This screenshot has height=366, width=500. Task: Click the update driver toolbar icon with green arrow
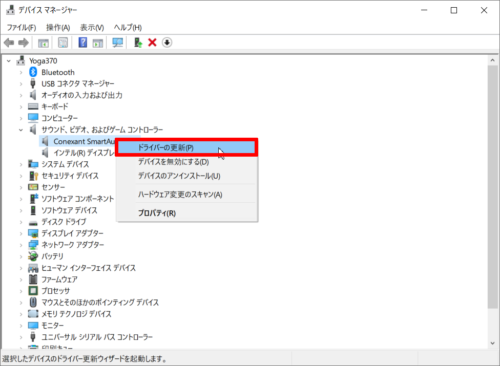coord(138,43)
